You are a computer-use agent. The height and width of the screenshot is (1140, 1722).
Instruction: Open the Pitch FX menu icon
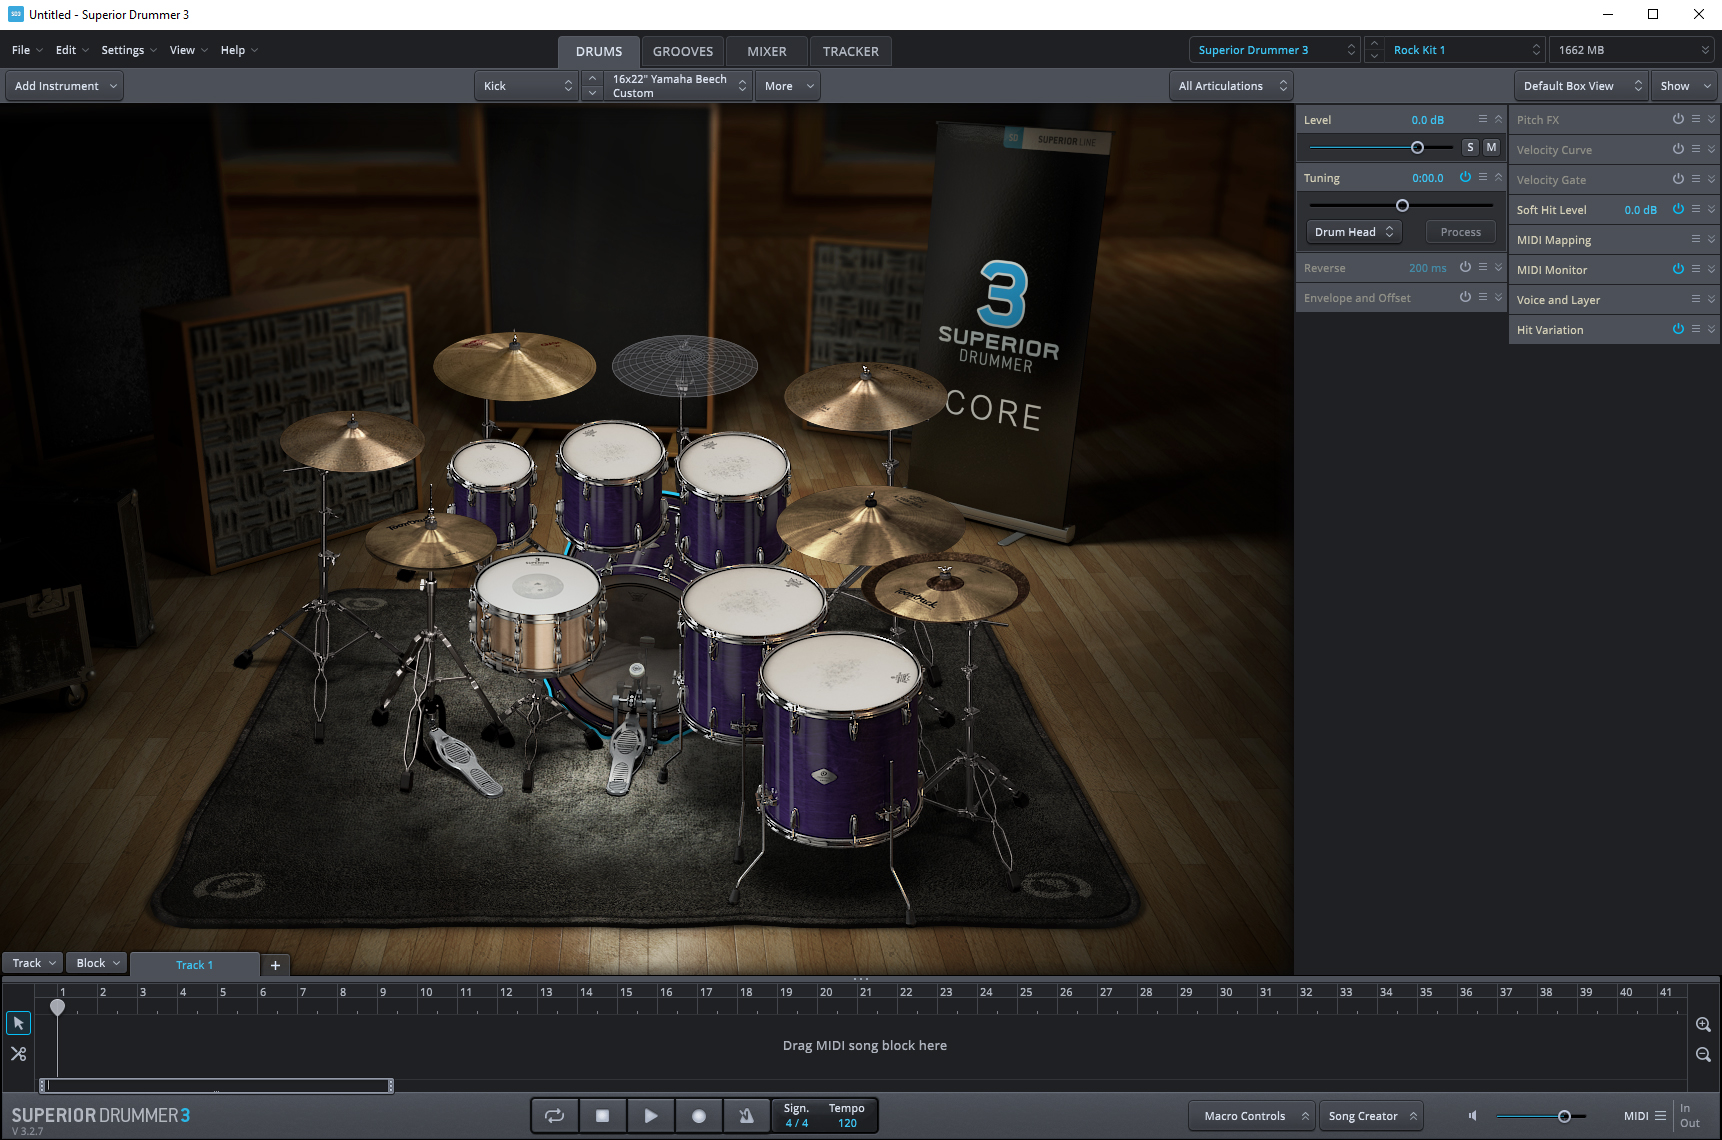tap(1696, 119)
